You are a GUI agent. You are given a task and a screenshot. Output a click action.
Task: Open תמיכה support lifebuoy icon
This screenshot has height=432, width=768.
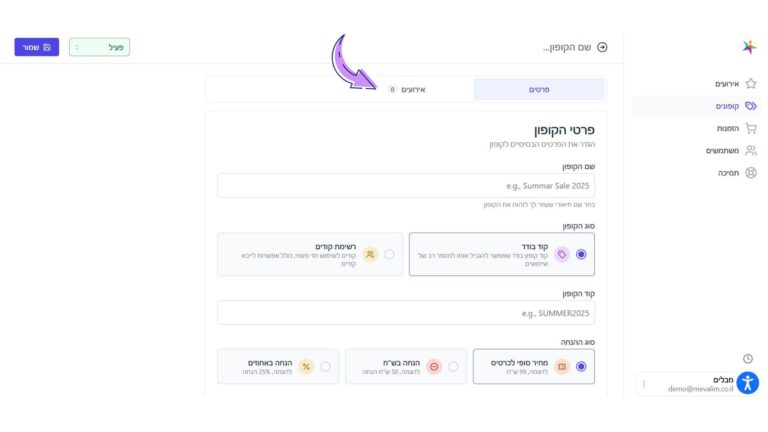coord(750,172)
